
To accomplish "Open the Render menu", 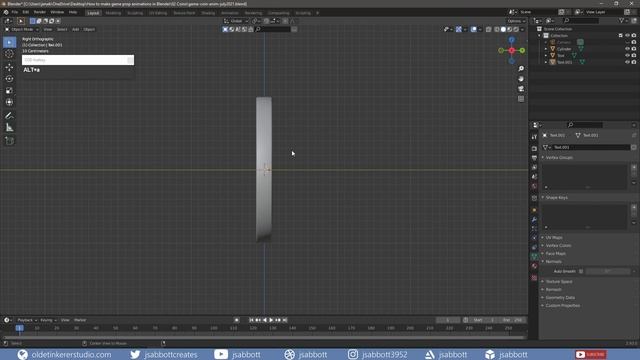I will pos(40,12).
